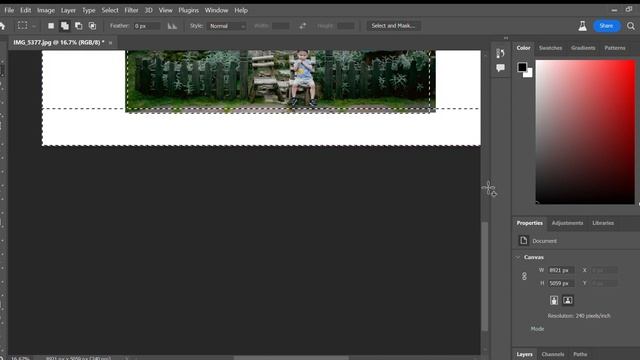Select Subtract from selection mode

click(78, 26)
